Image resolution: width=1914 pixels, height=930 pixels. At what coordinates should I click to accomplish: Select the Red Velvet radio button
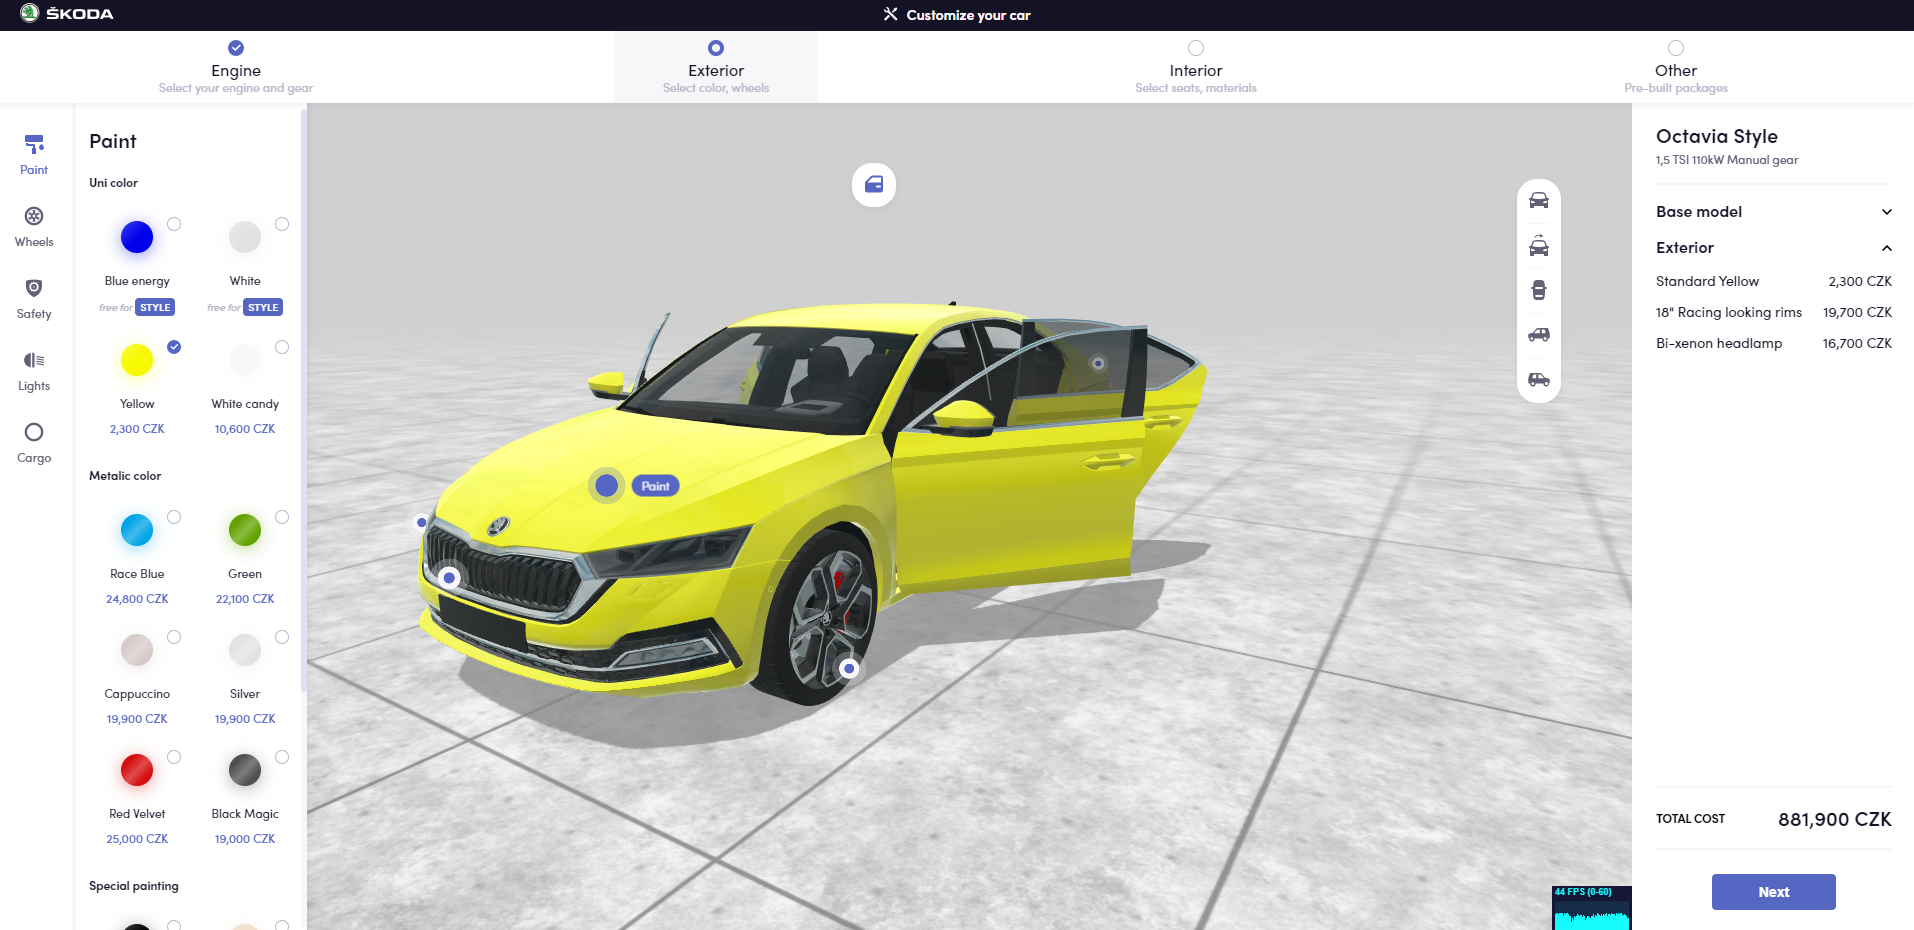[174, 757]
